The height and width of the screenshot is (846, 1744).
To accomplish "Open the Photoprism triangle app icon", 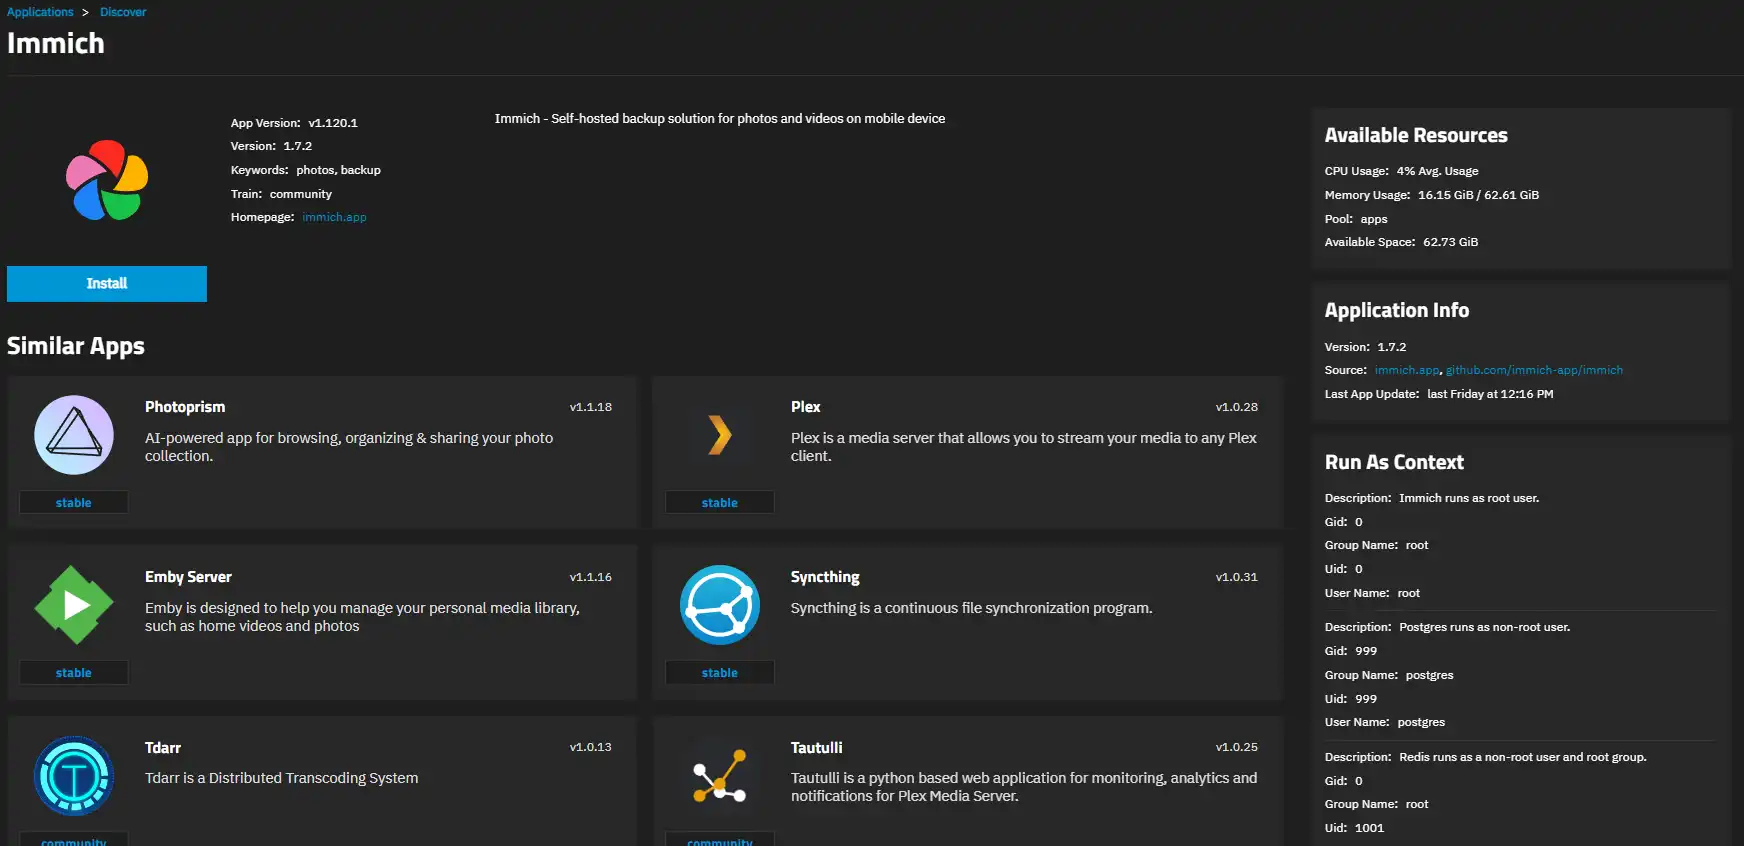I will pos(74,435).
